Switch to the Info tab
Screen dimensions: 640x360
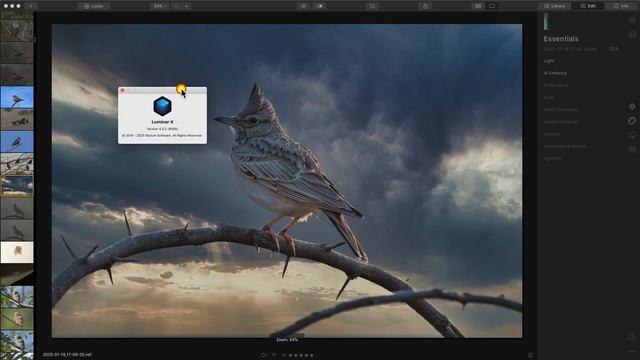621,6
